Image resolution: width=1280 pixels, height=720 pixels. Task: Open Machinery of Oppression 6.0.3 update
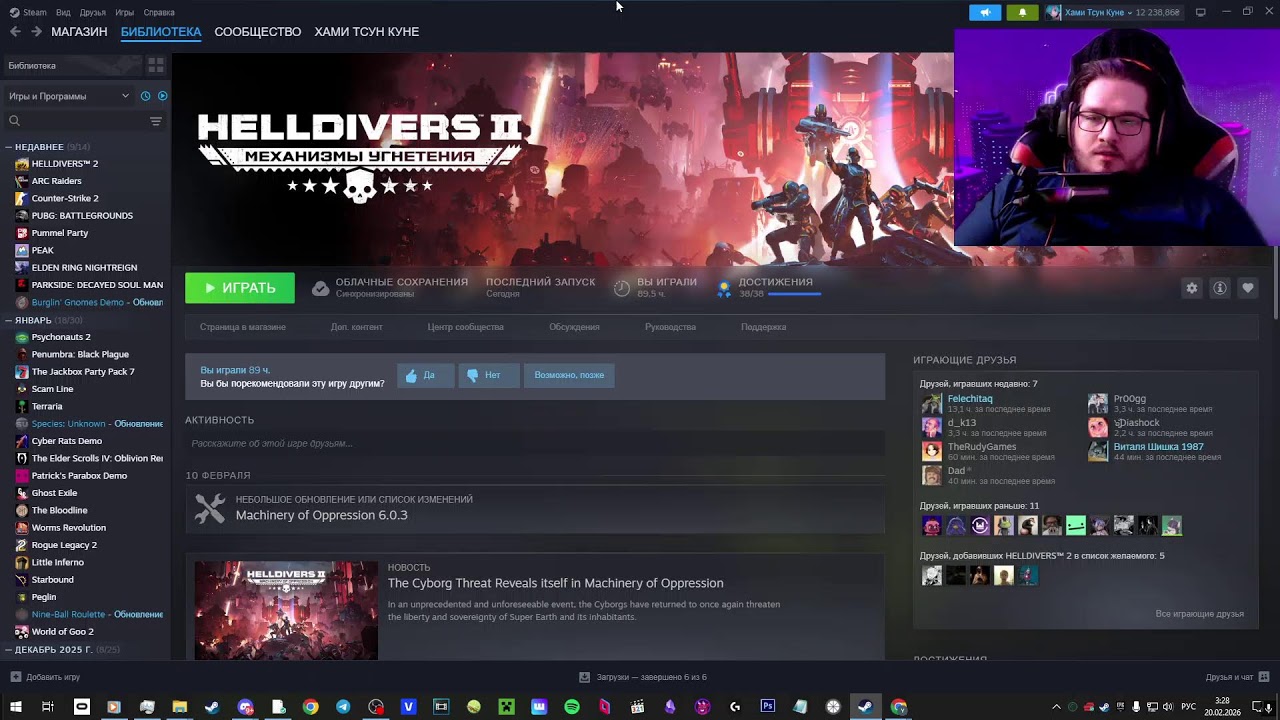321,515
